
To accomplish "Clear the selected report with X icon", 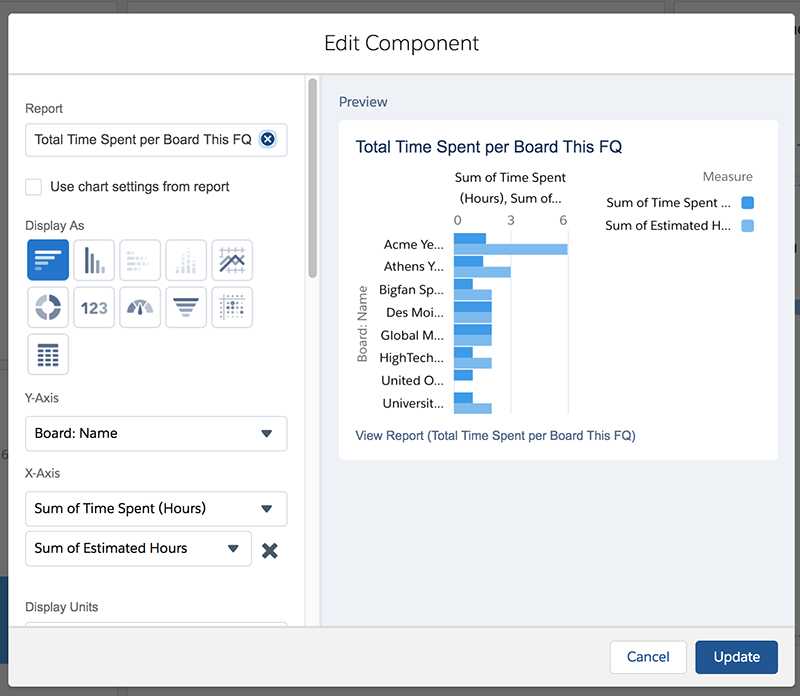I will [267, 140].
